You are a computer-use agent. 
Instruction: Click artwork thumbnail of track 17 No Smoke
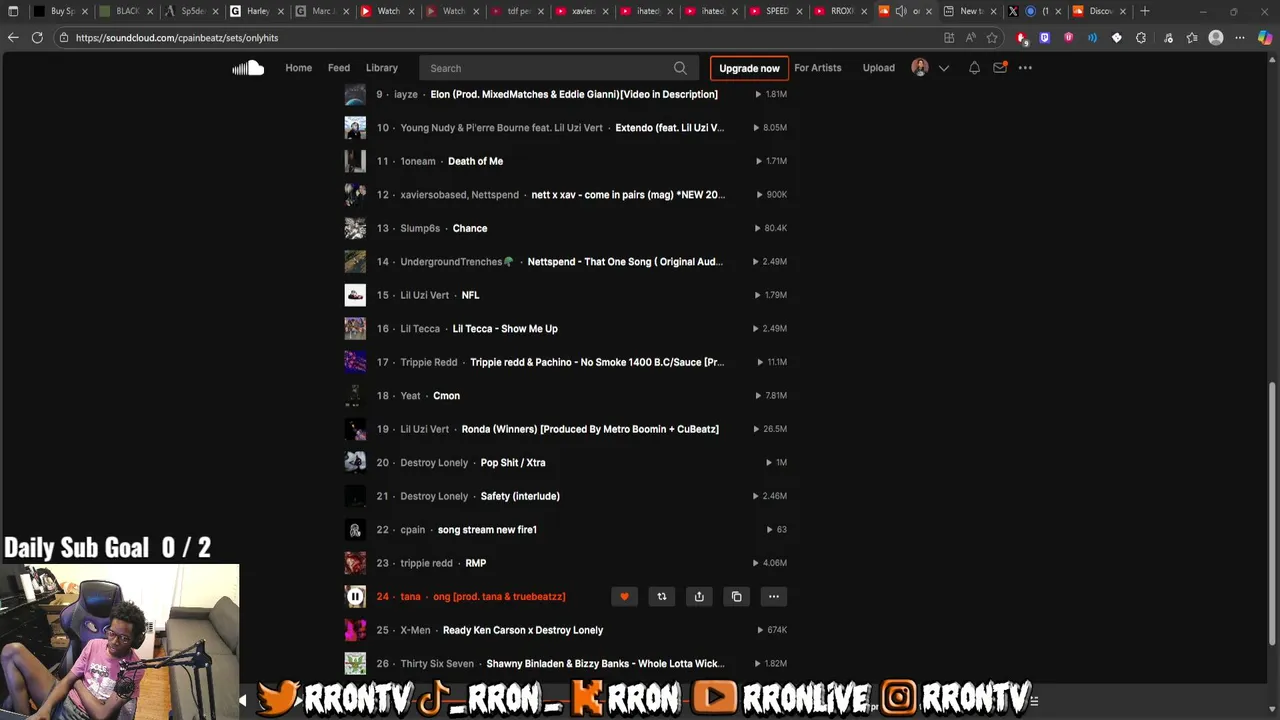tap(355, 362)
